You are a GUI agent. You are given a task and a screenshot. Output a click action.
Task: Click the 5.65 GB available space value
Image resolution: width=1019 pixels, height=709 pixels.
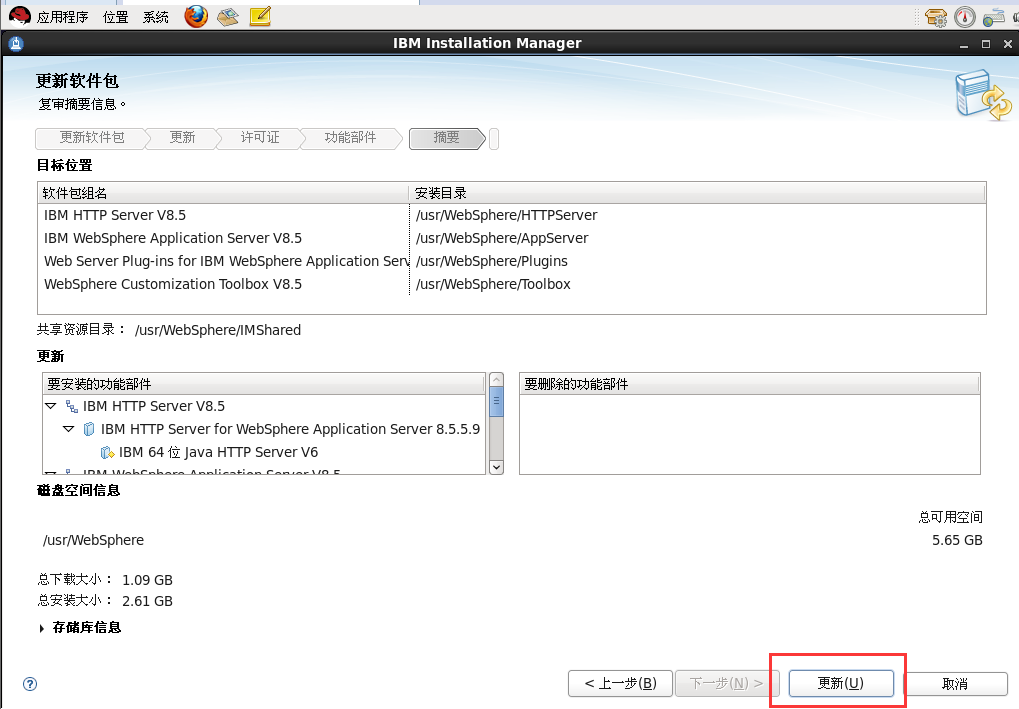(x=957, y=541)
